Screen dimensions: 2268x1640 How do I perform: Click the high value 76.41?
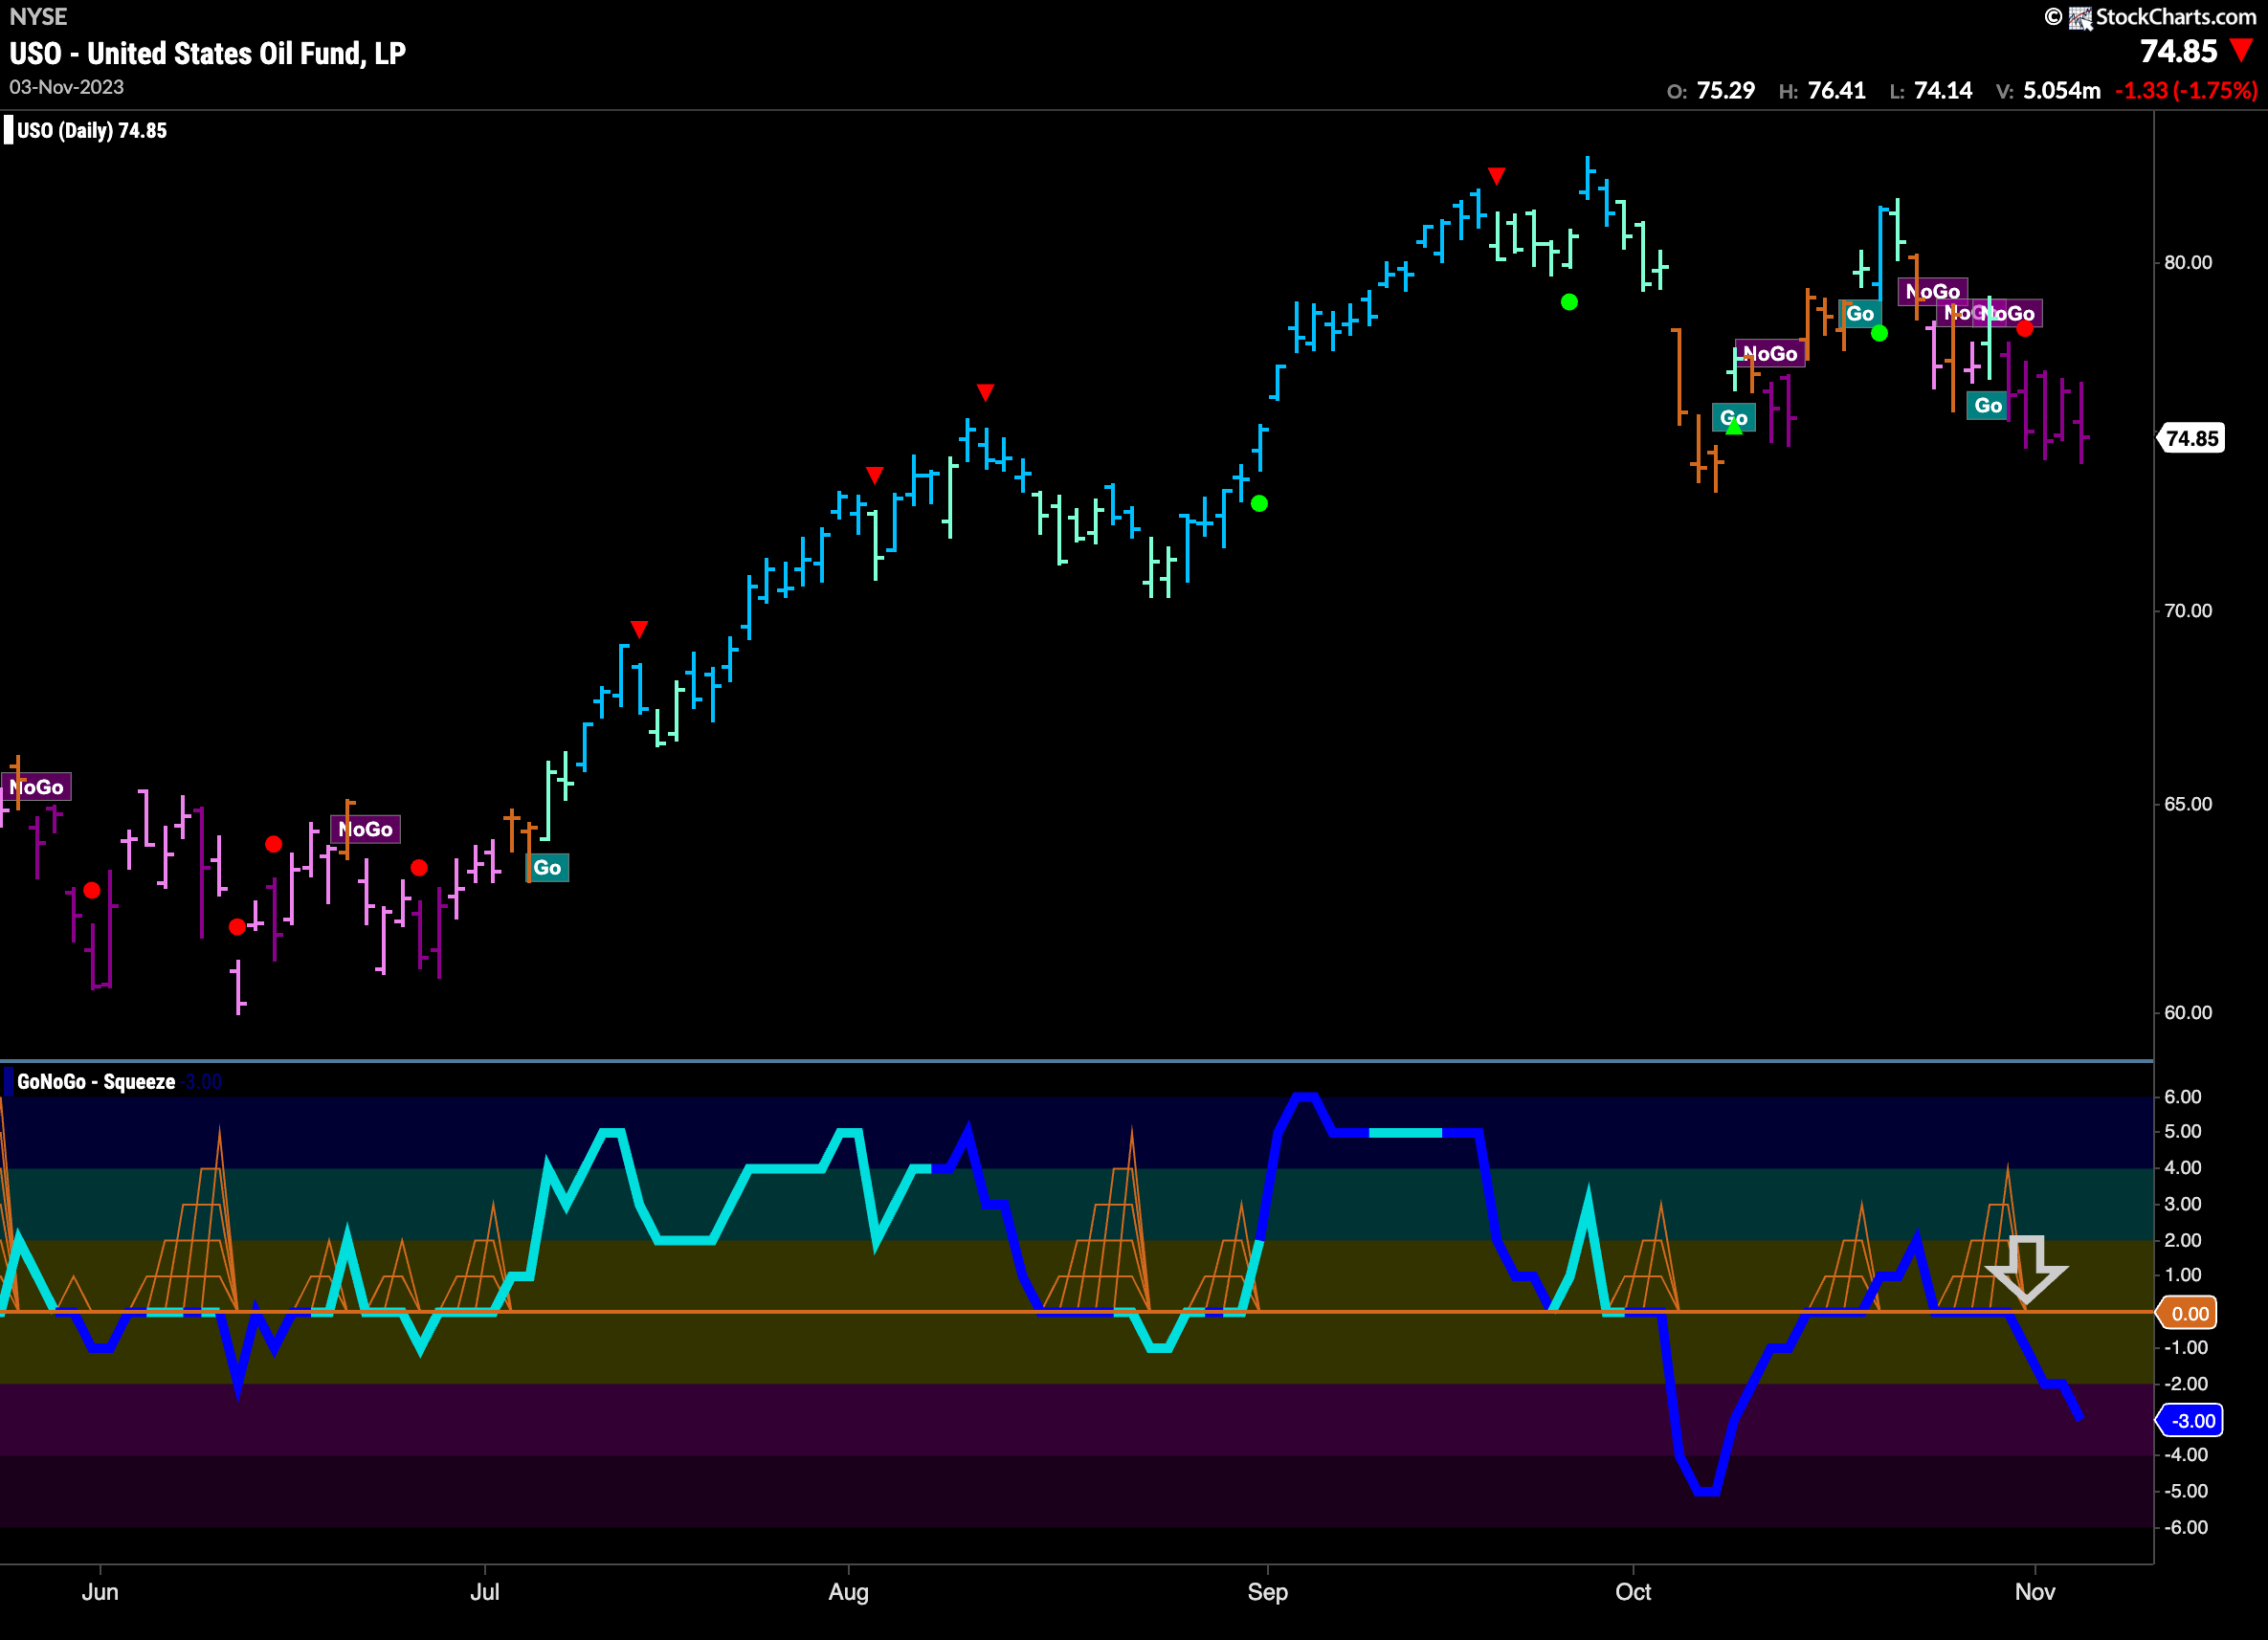click(1837, 91)
